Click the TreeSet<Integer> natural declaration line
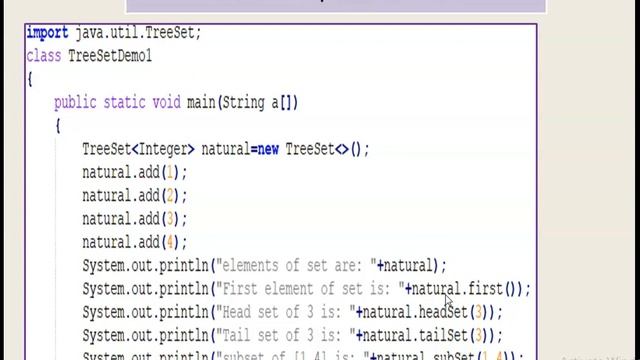The width and height of the screenshot is (640, 360). pyautogui.click(x=226, y=149)
